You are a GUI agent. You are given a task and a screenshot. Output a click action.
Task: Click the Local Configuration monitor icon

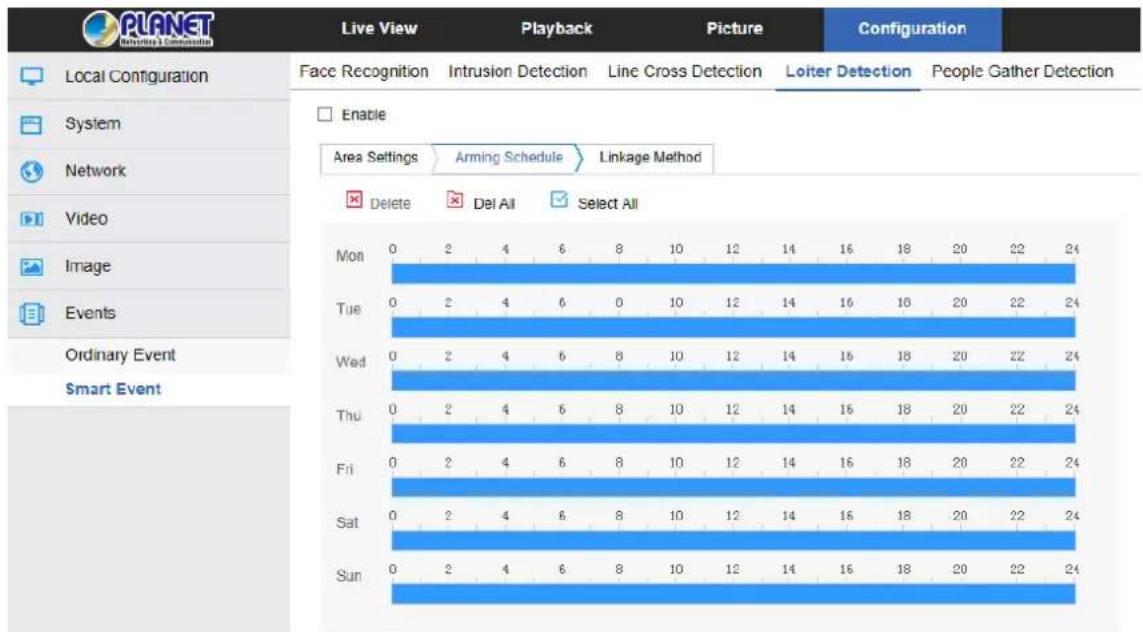(31, 76)
